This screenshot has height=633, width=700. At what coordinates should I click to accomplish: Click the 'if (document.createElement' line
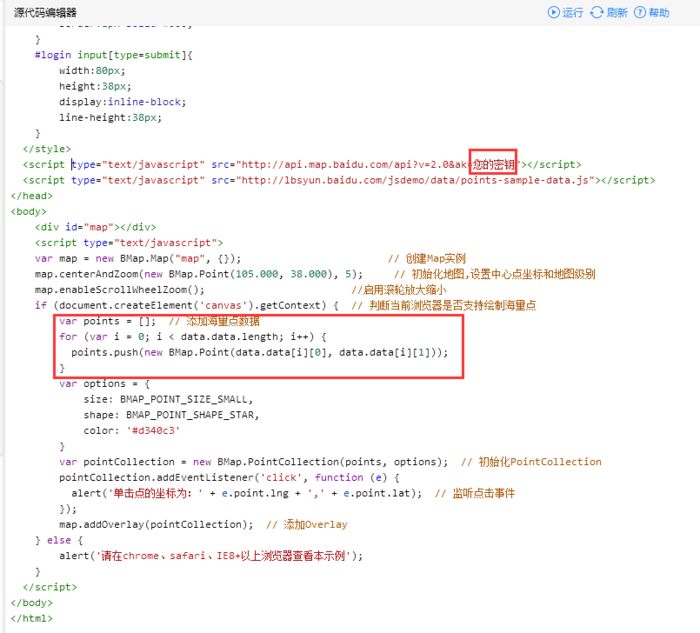(x=187, y=305)
